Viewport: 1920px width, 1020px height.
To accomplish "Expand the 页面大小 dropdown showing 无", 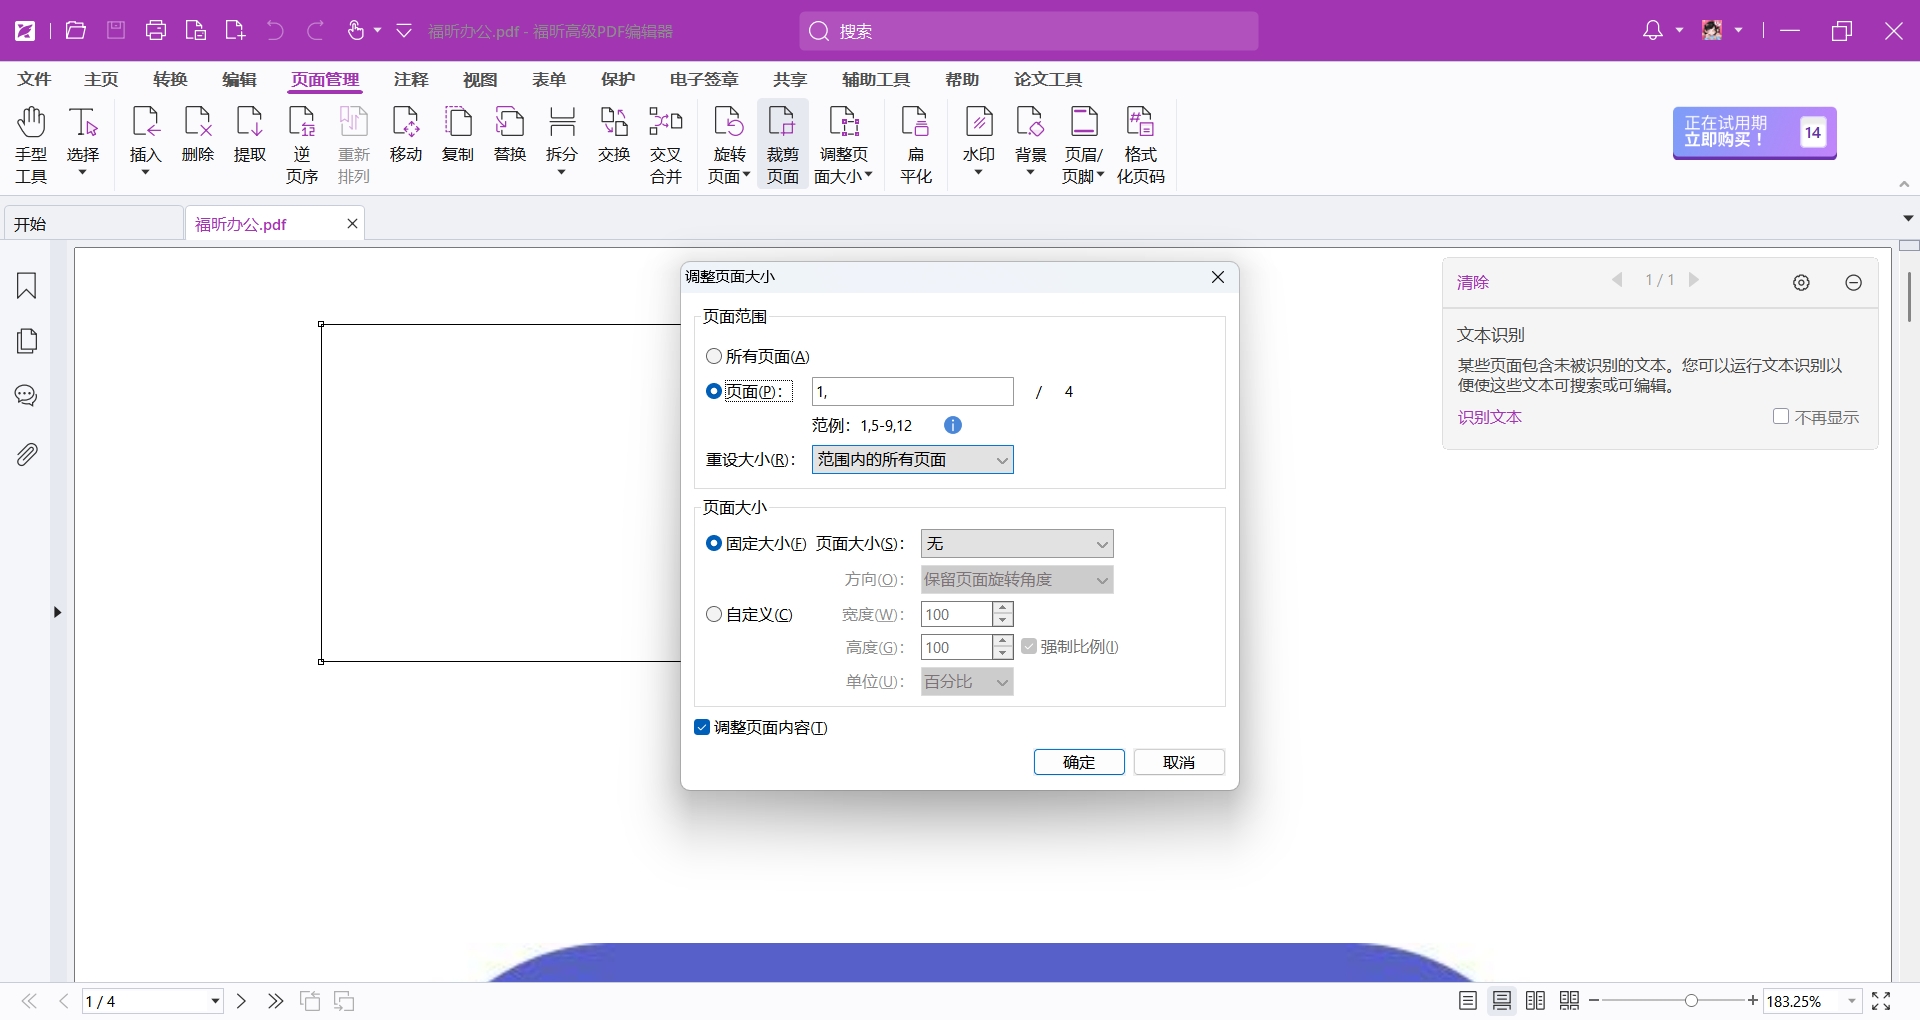I will pos(1016,544).
